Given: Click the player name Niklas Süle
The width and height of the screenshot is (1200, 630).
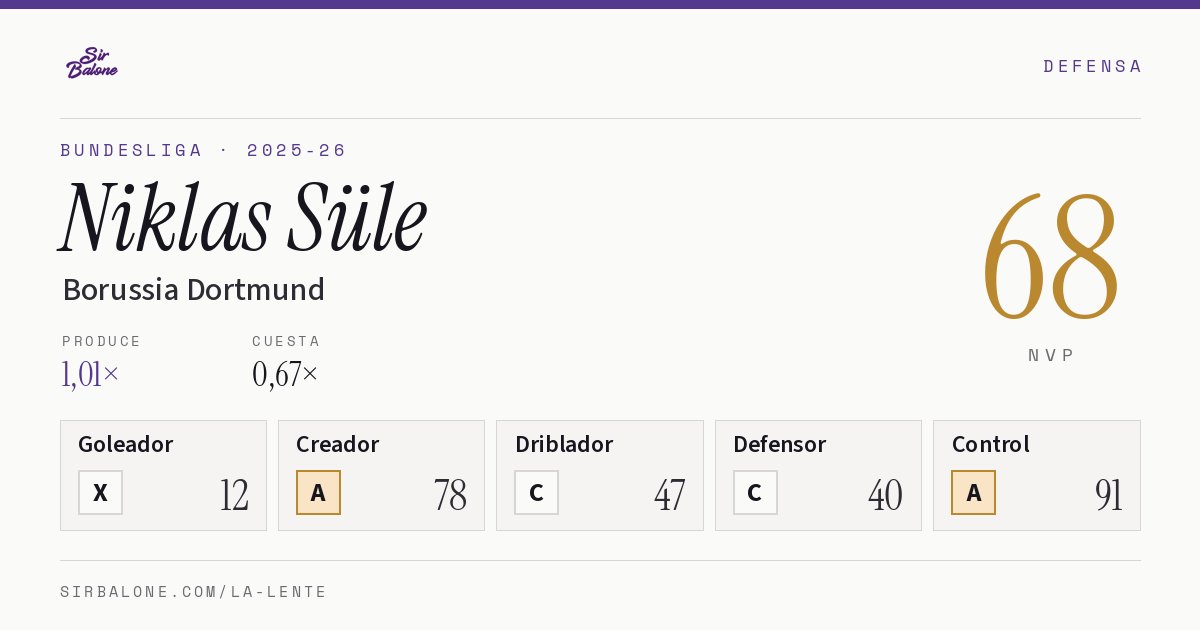Looking at the screenshot, I should [x=243, y=217].
